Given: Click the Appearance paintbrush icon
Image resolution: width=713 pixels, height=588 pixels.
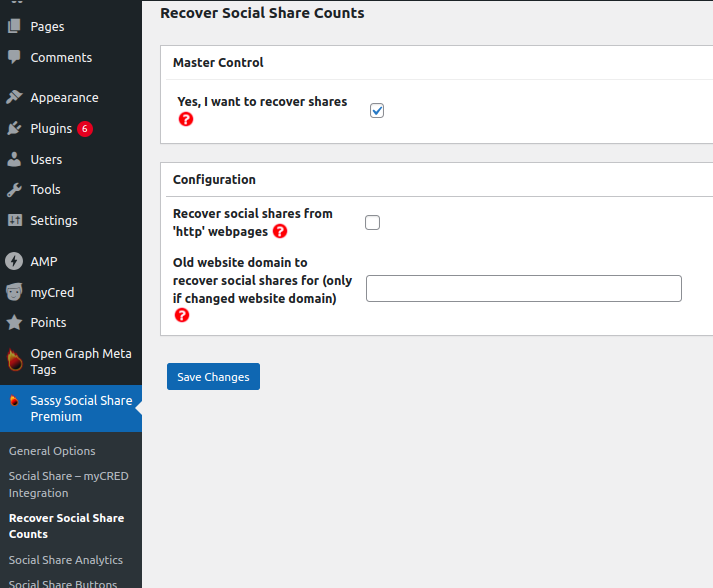Looking at the screenshot, I should point(14,97).
